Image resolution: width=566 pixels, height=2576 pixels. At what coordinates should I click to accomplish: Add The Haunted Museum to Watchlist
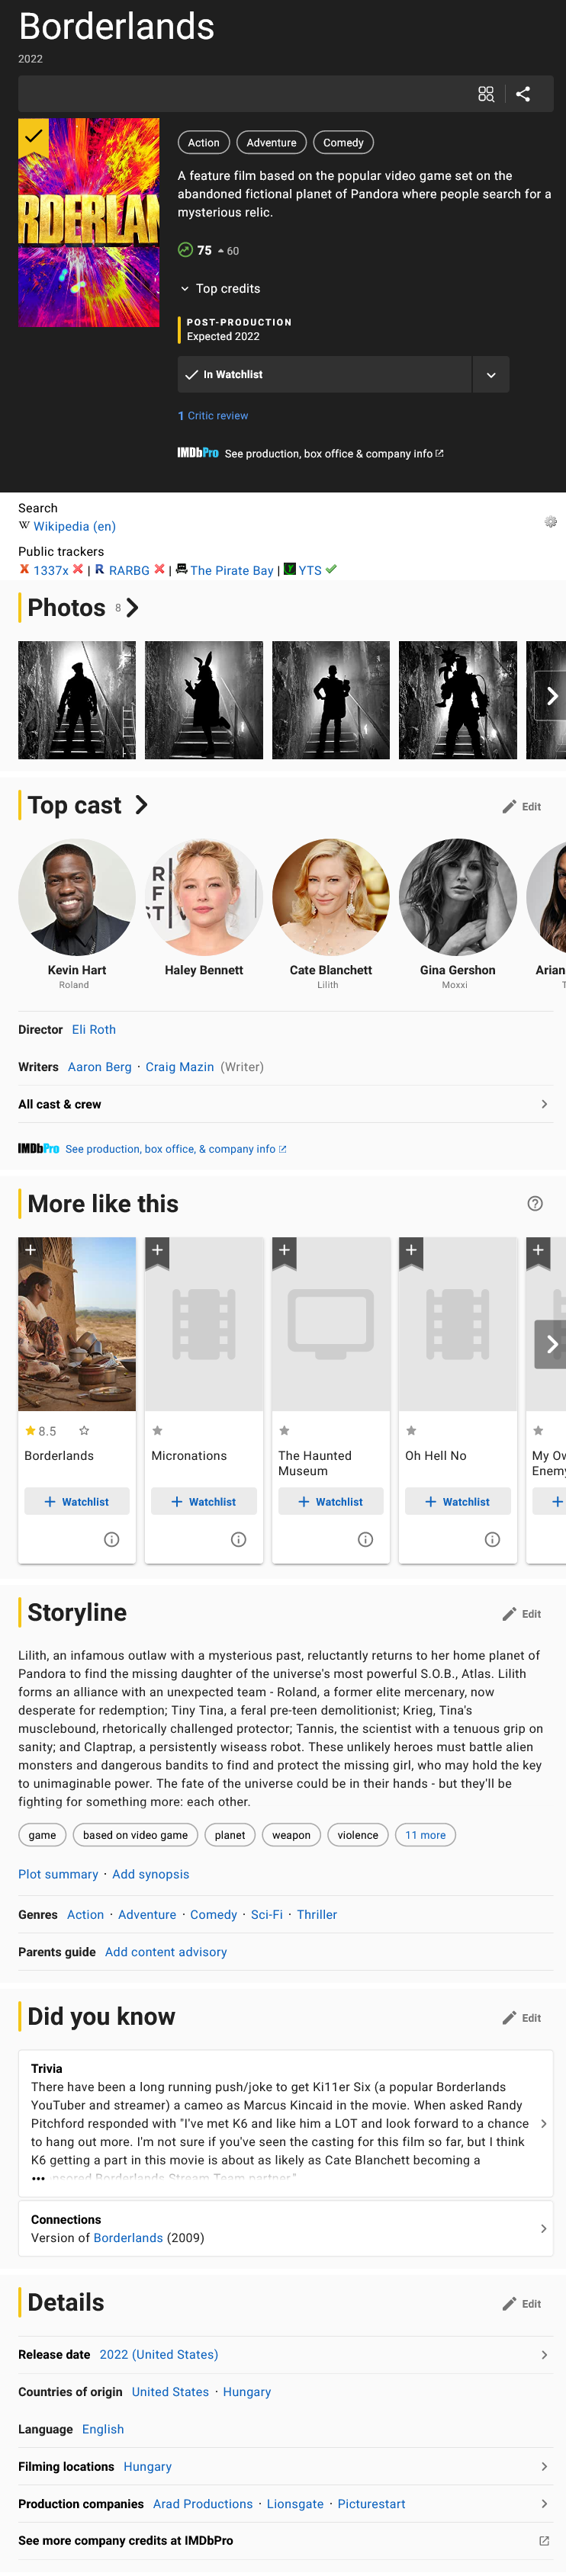click(x=331, y=1502)
